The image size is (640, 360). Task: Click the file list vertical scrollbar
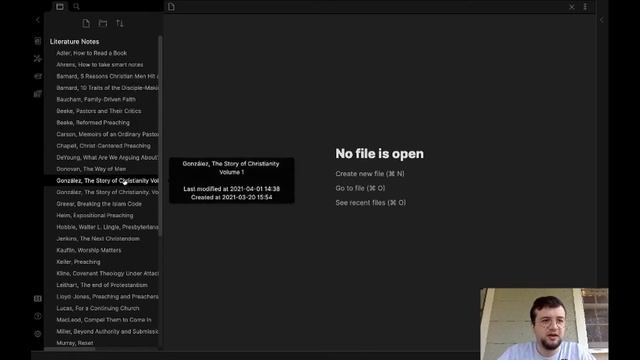(160, 136)
